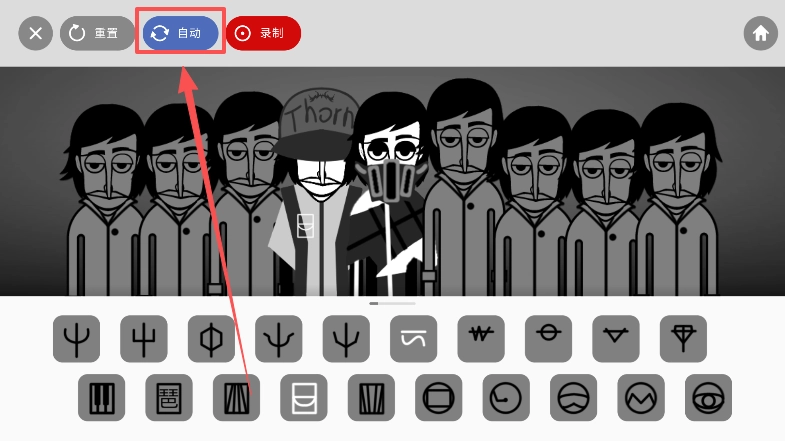Toggle the 自动 auto mode button

point(181,33)
